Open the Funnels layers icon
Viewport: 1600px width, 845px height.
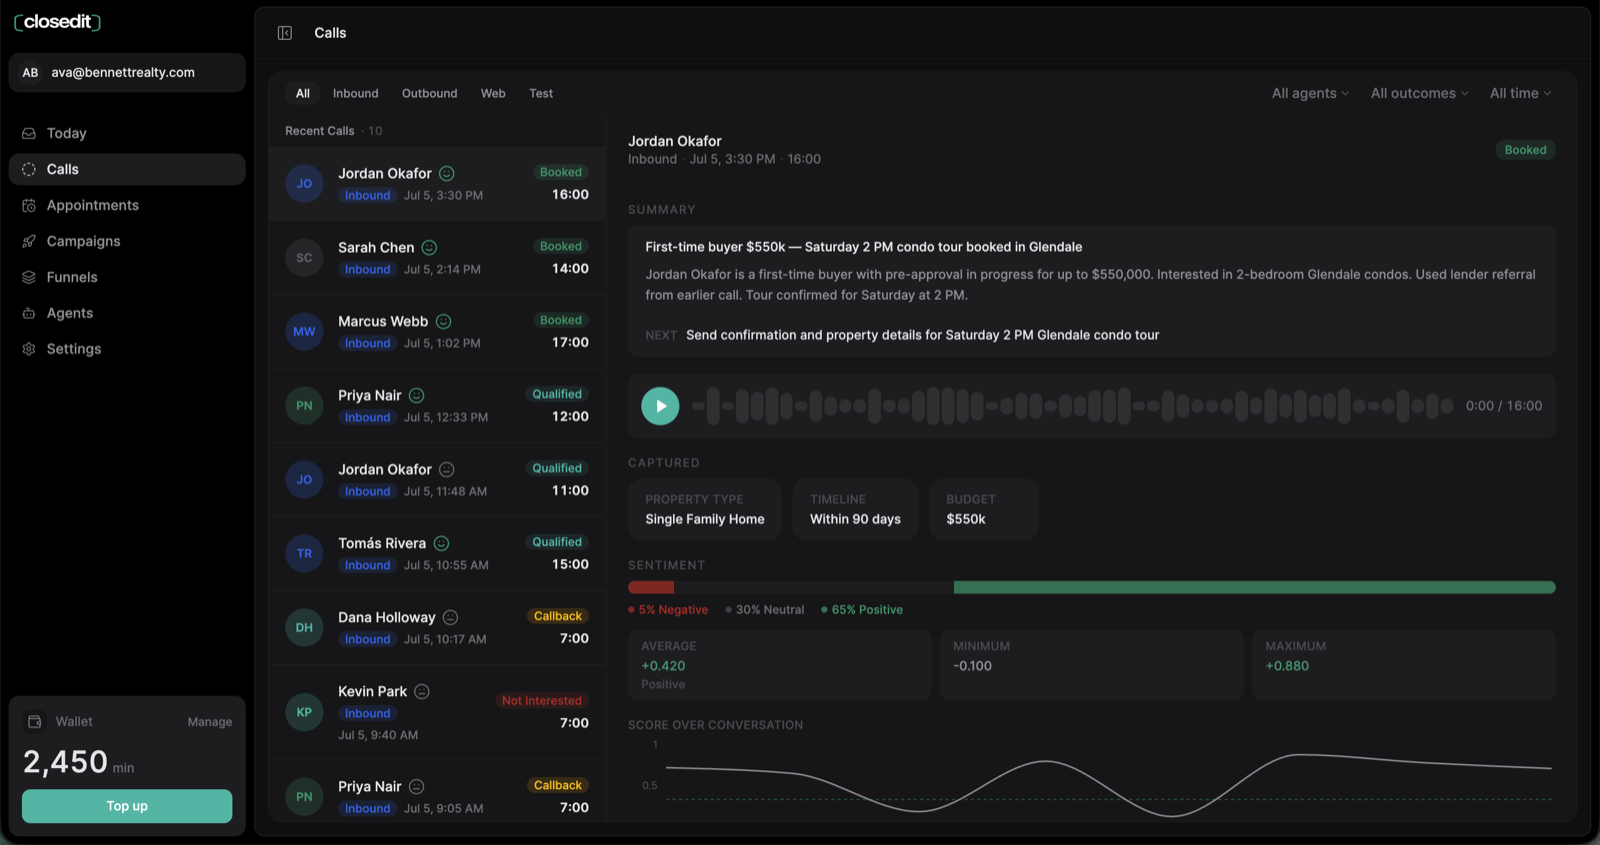click(29, 277)
